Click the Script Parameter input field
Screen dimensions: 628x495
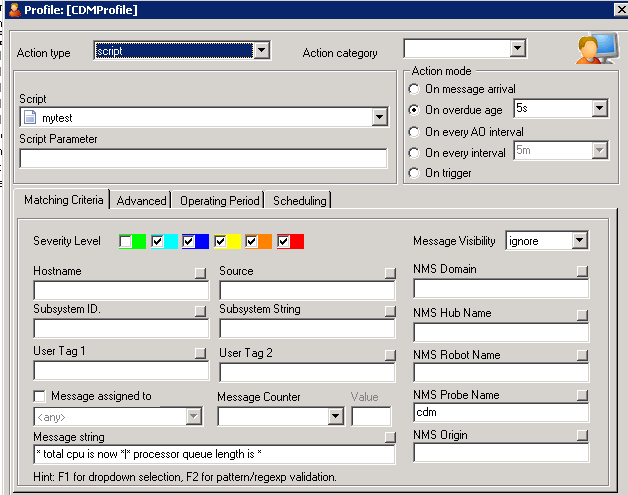tap(203, 158)
